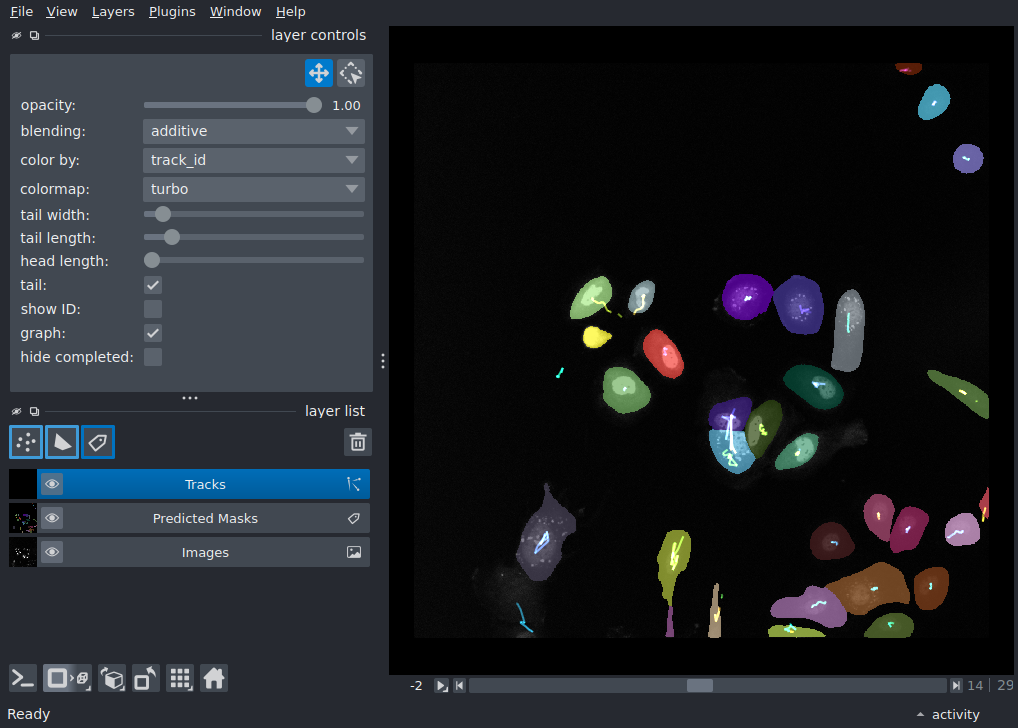This screenshot has width=1018, height=728.
Task: Expand the activity panel arrow
Action: click(920, 714)
